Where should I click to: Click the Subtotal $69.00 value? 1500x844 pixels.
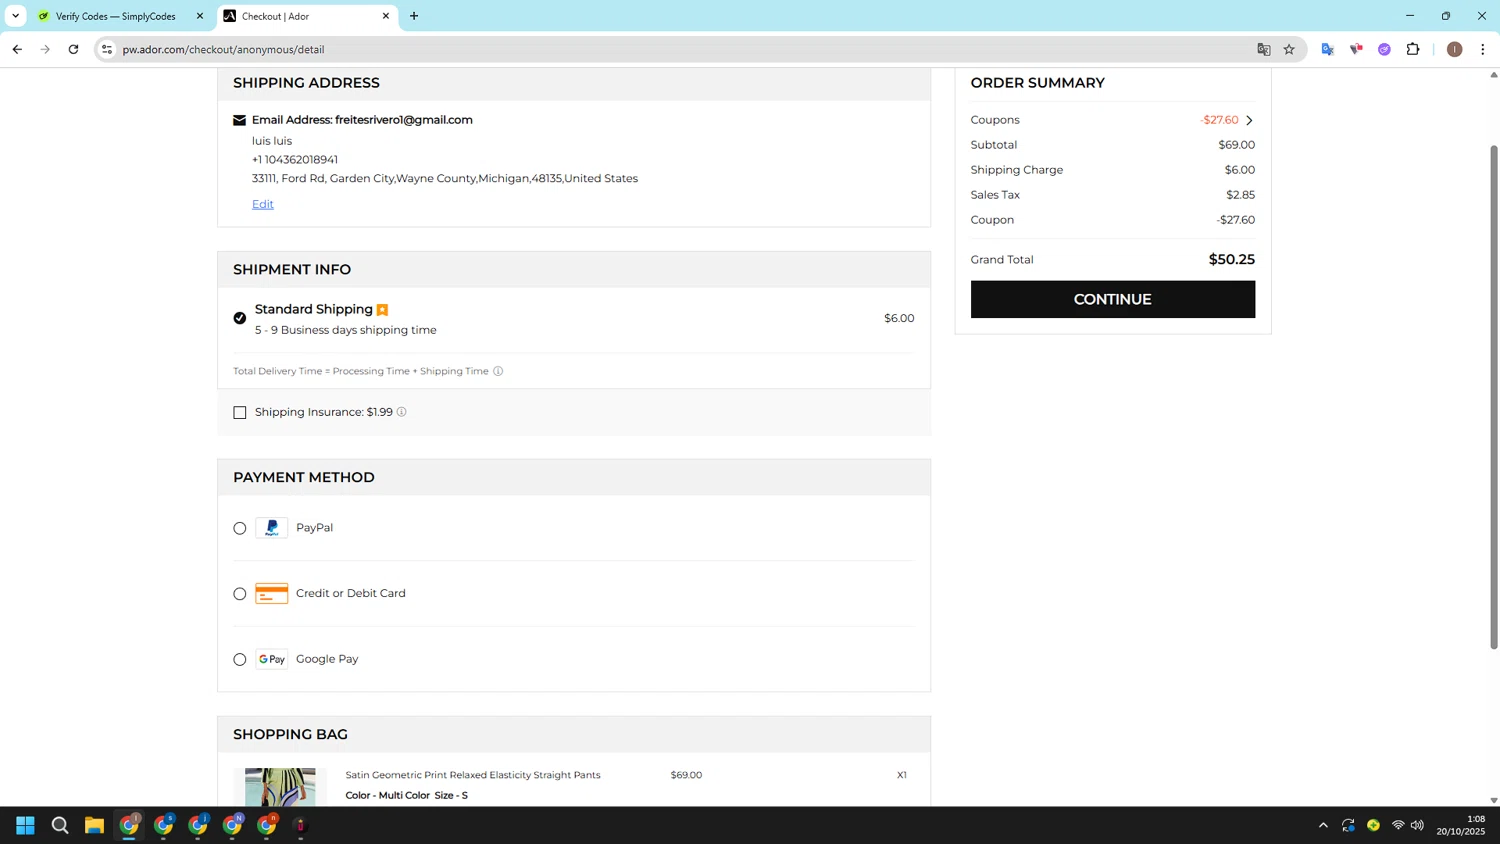pos(1236,145)
